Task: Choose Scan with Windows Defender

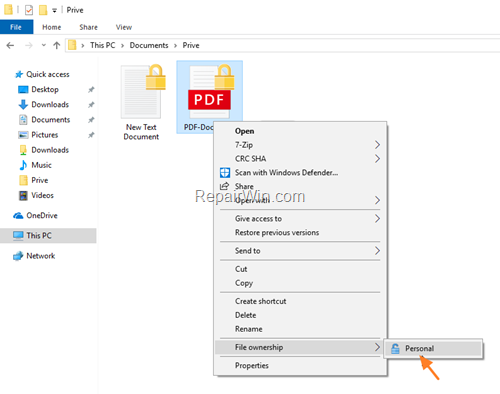Action: click(286, 173)
